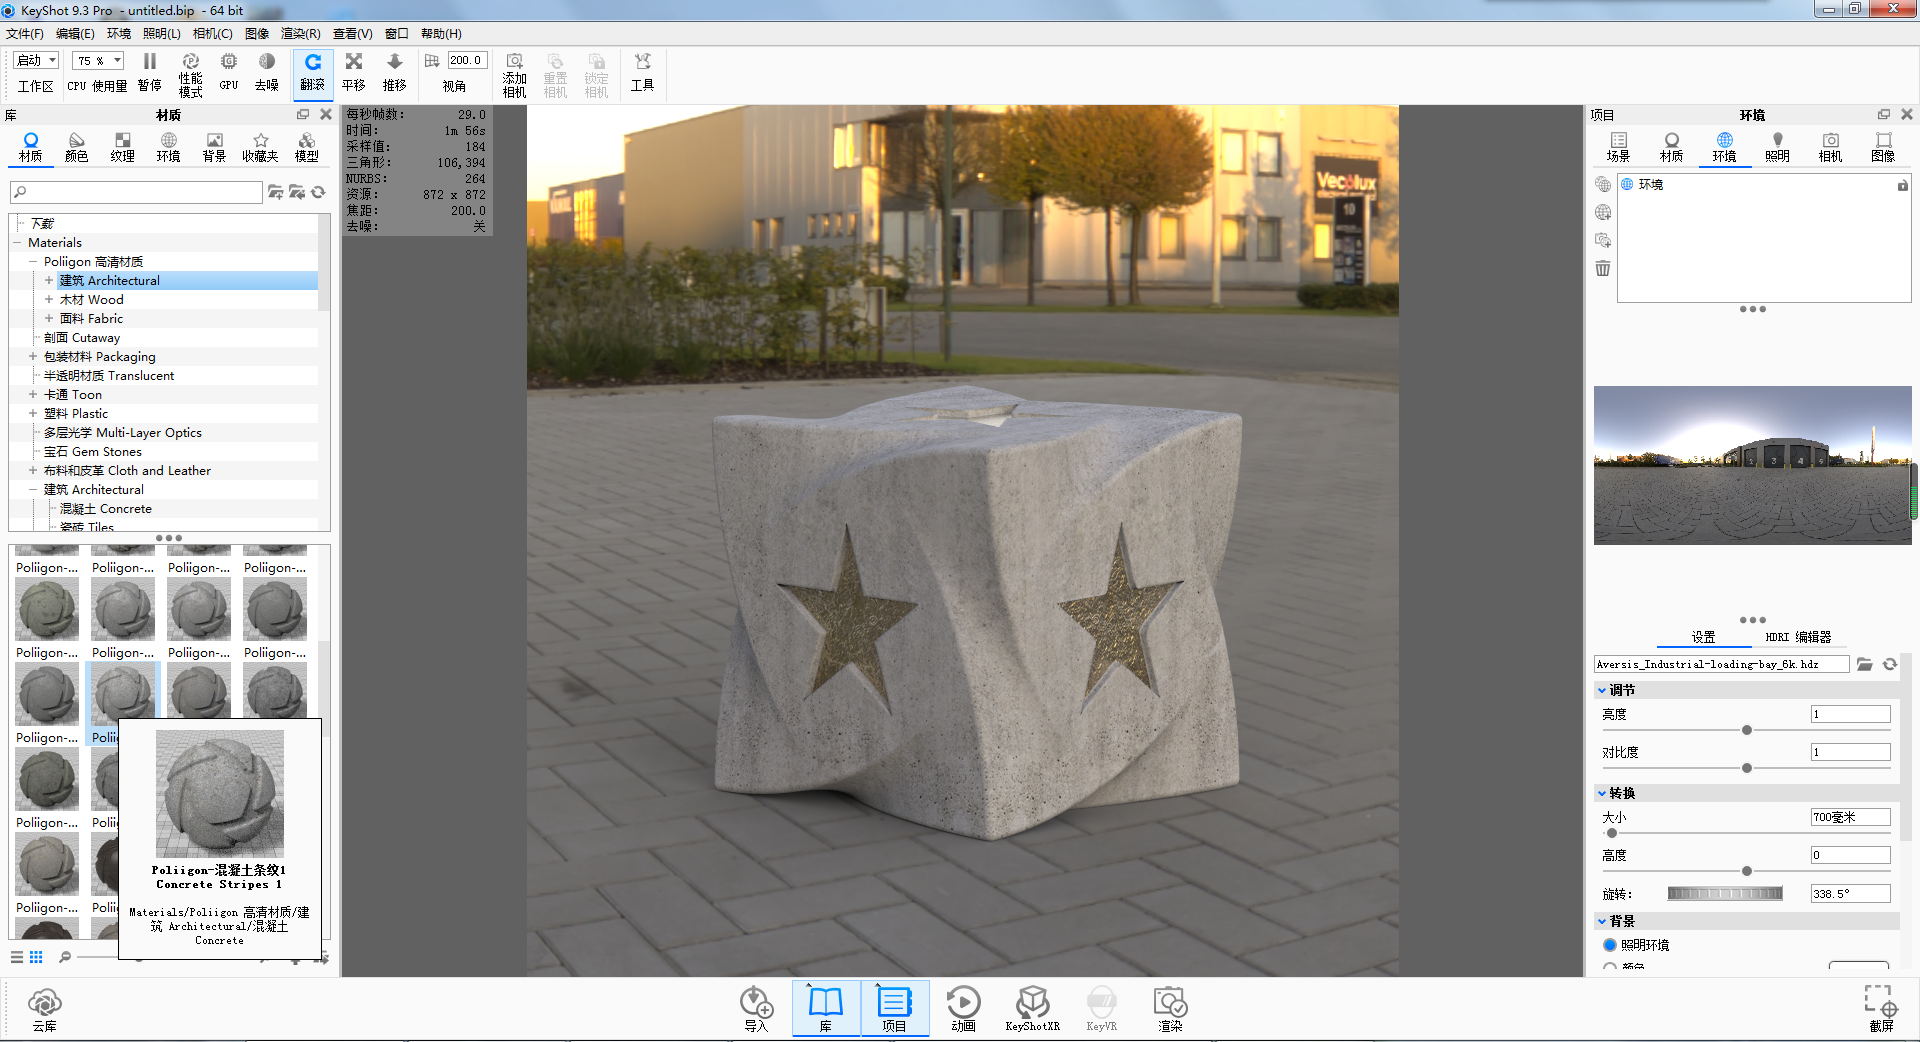Open the 启动 workspace dropdown
The height and width of the screenshot is (1042, 1920).
[x=37, y=61]
